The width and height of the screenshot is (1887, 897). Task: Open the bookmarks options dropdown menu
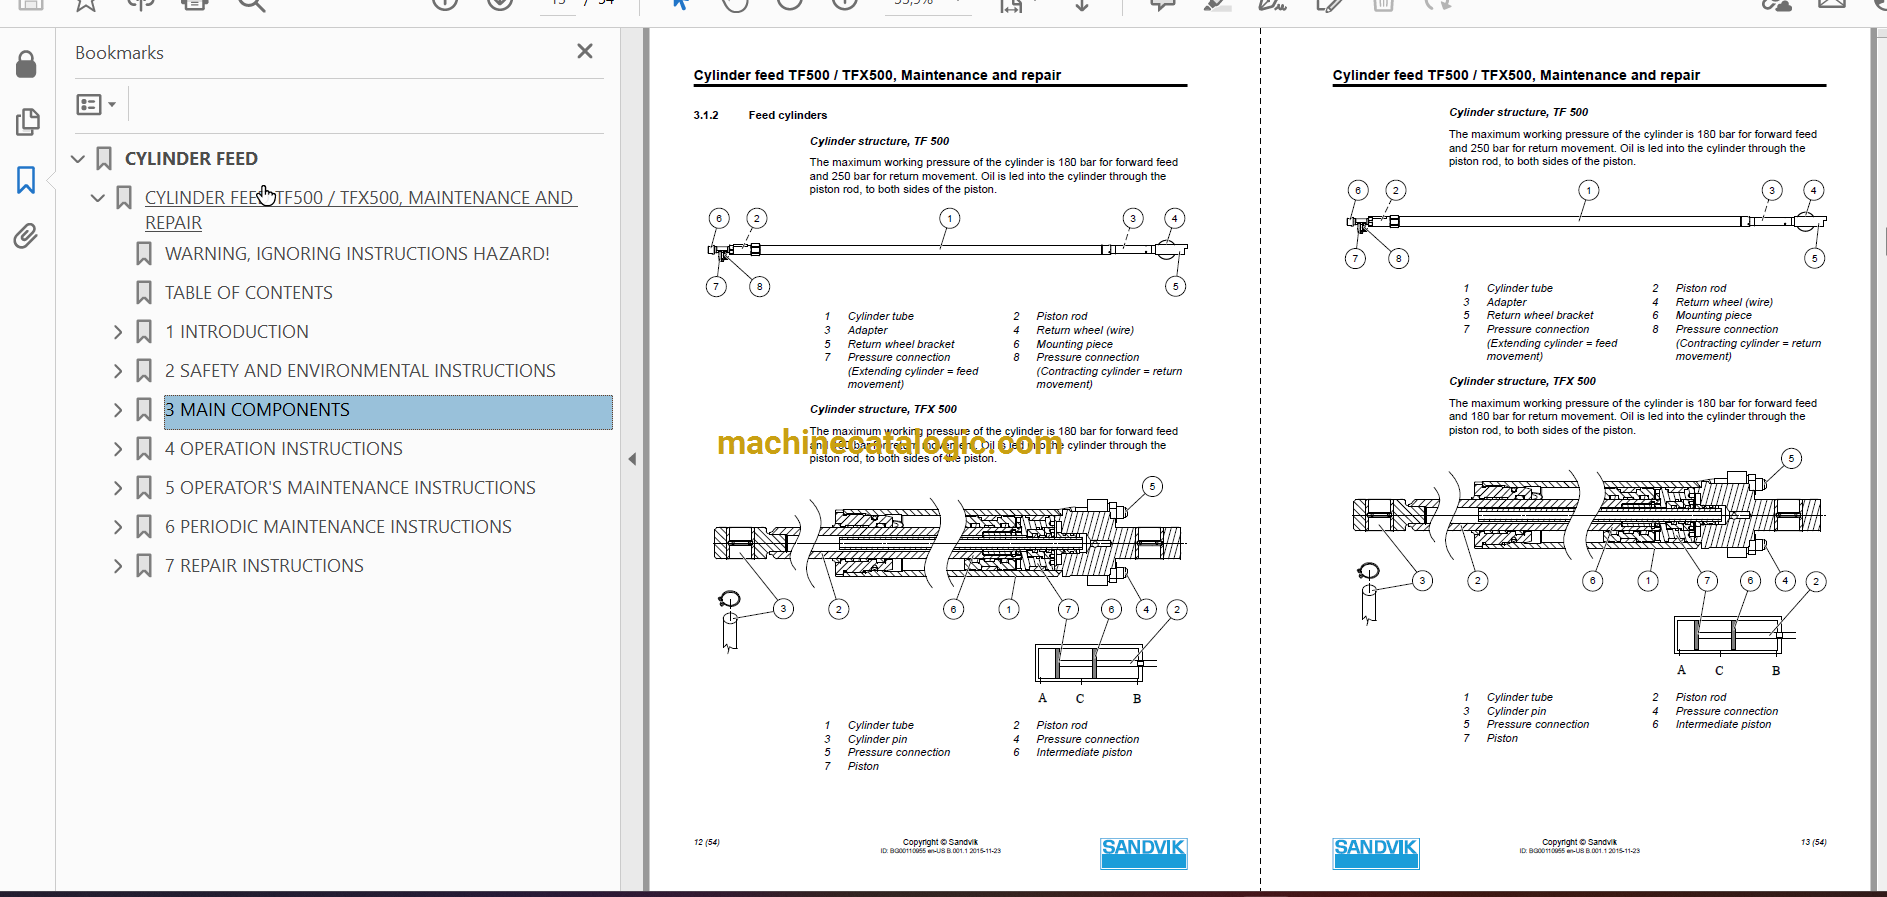[x=96, y=104]
